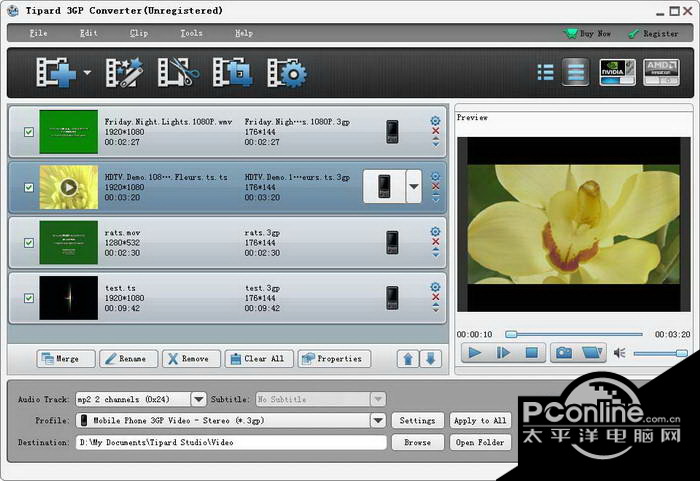Take snapshot with the camera icon

[564, 352]
